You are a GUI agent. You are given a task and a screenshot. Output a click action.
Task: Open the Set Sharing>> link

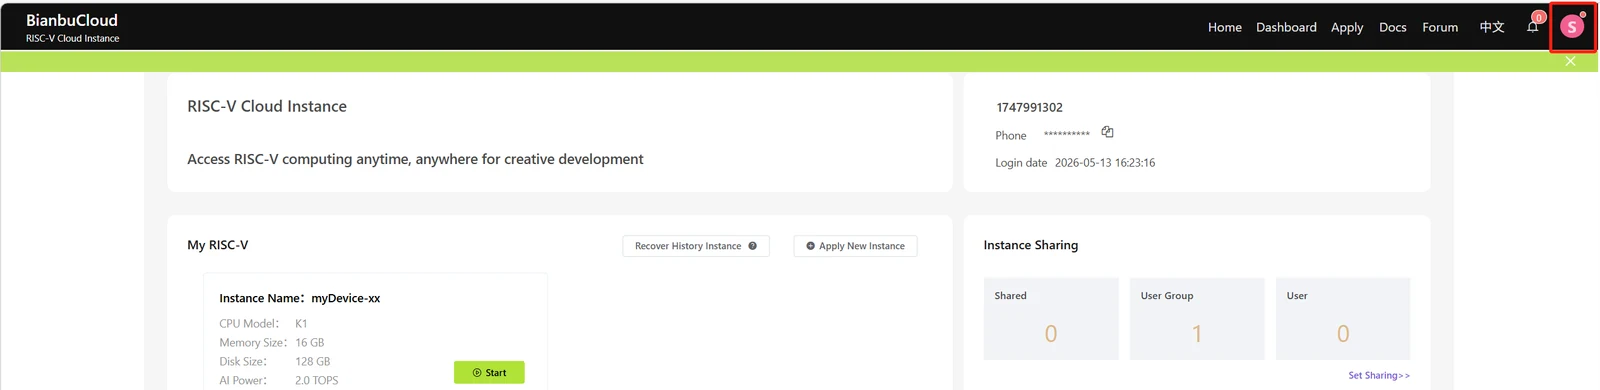pyautogui.click(x=1379, y=375)
